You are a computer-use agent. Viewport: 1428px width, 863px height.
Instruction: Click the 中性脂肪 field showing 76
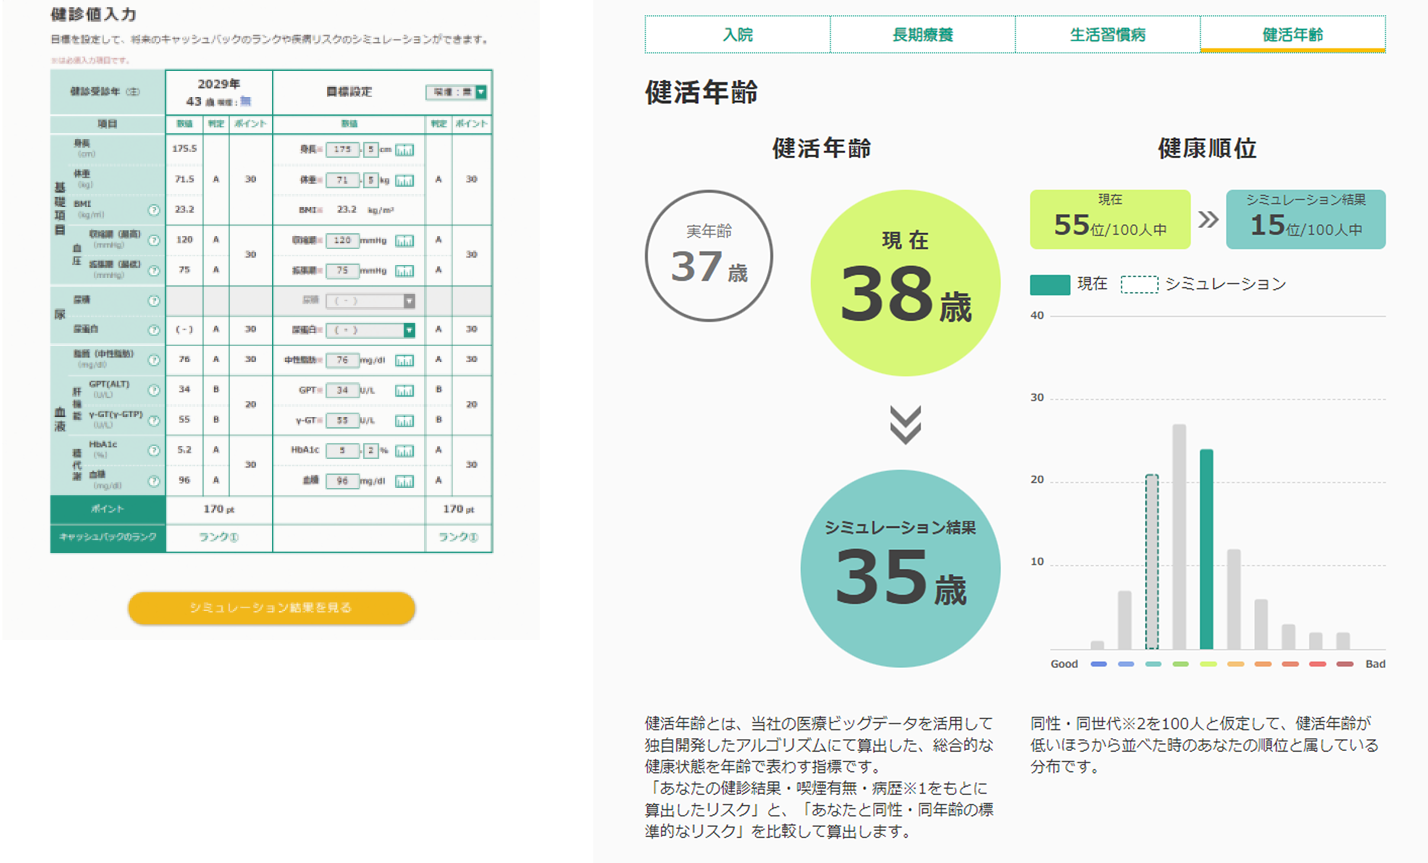[x=342, y=360]
